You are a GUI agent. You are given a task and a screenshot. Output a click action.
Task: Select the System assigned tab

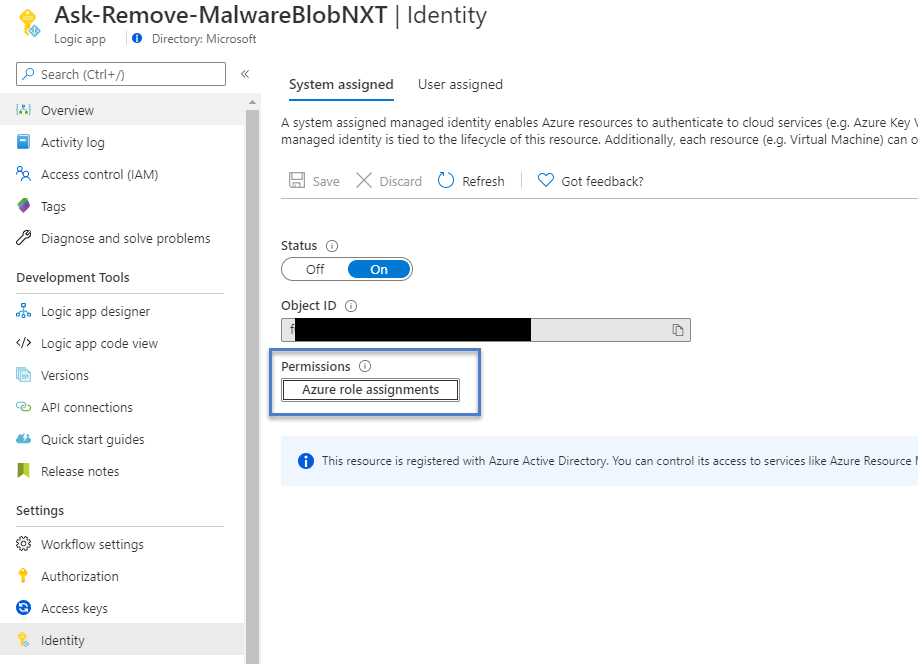pos(341,84)
